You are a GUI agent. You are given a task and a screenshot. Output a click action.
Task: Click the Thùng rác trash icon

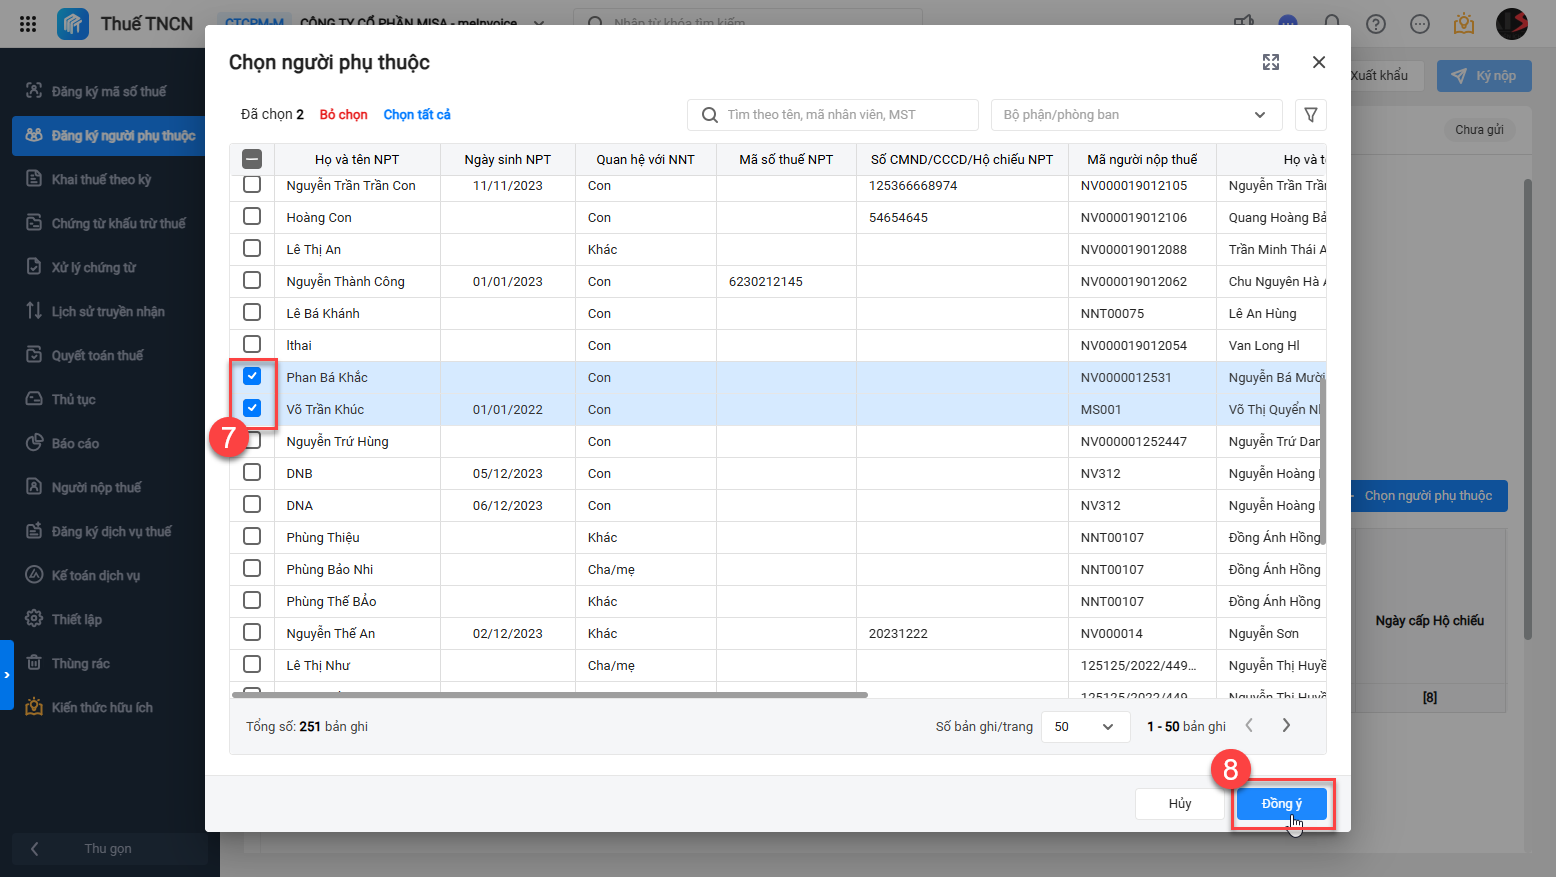[34, 663]
